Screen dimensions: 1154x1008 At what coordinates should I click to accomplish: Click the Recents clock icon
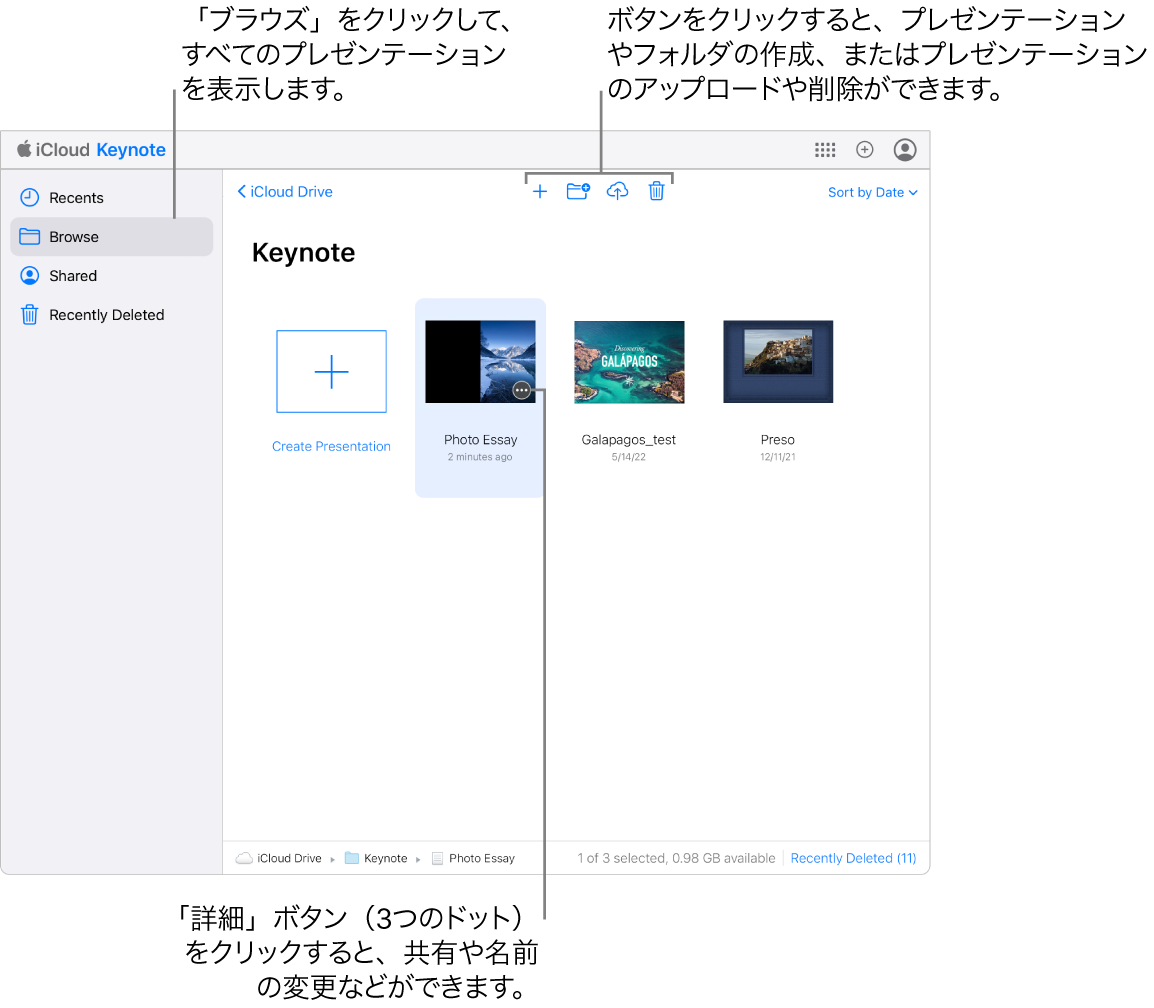point(29,197)
